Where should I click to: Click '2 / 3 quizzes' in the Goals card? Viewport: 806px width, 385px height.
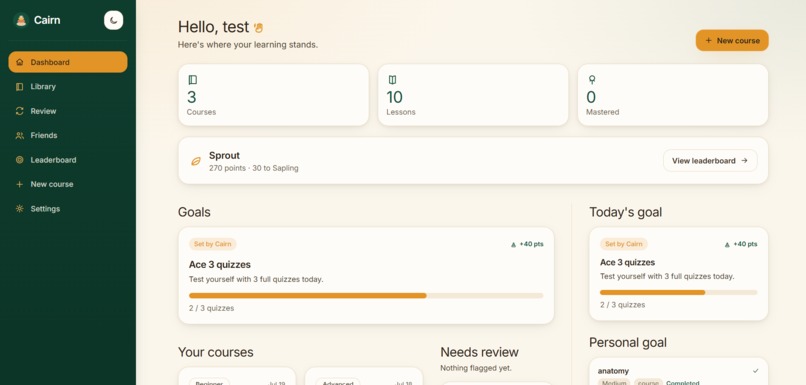click(x=211, y=308)
